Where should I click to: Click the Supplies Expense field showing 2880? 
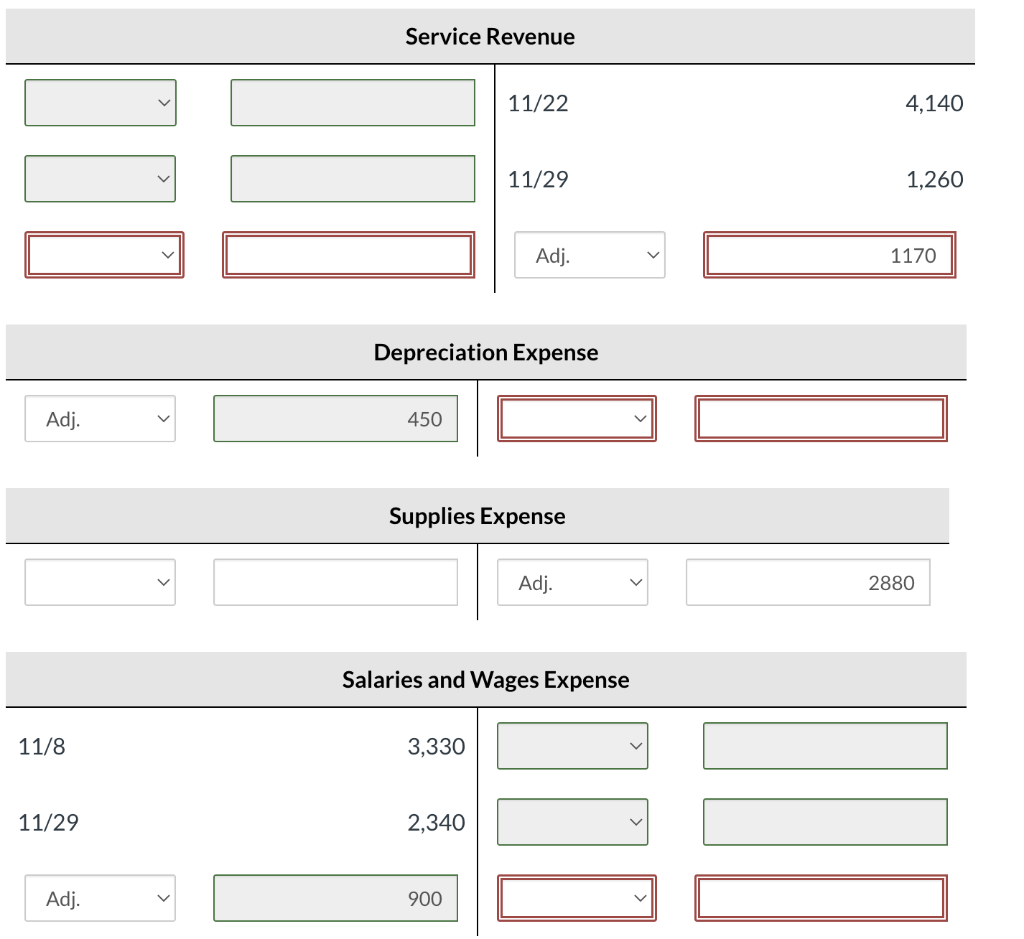point(807,582)
